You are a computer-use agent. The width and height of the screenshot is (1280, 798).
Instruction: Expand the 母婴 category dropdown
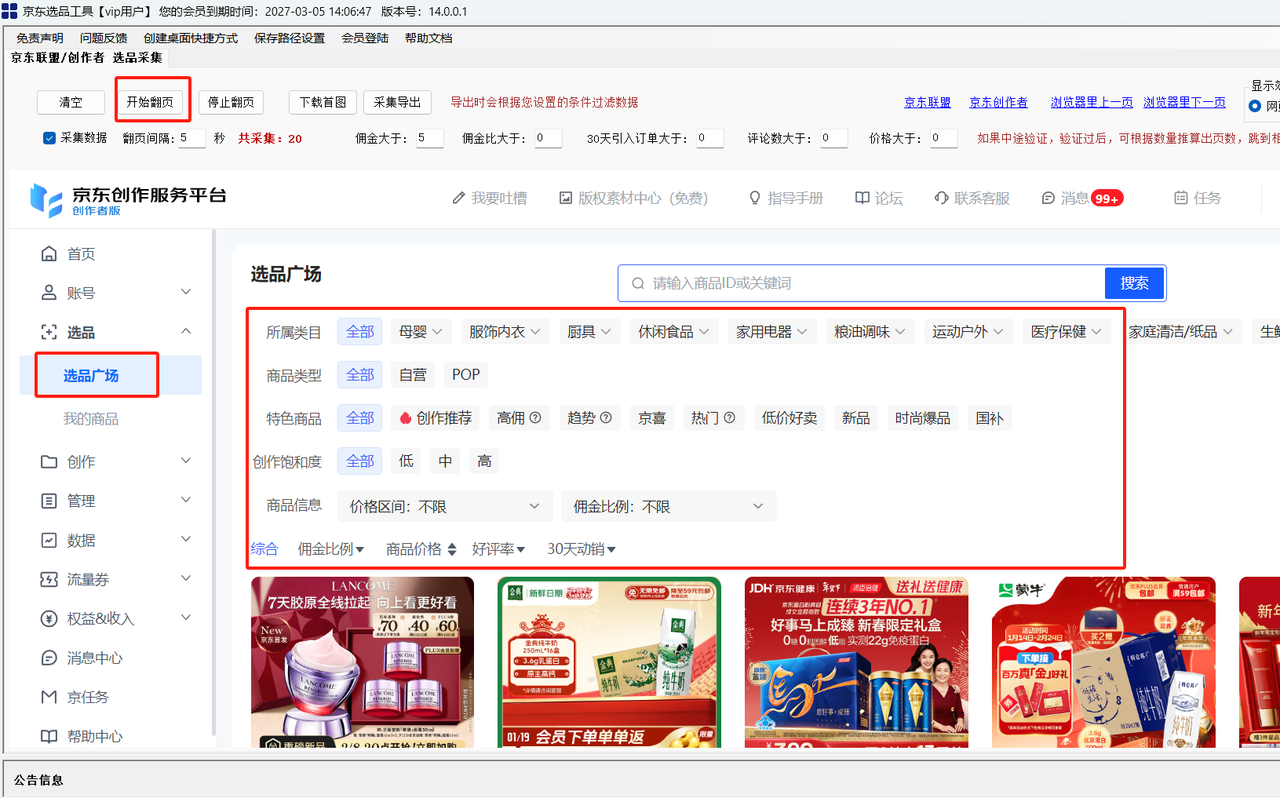[420, 332]
